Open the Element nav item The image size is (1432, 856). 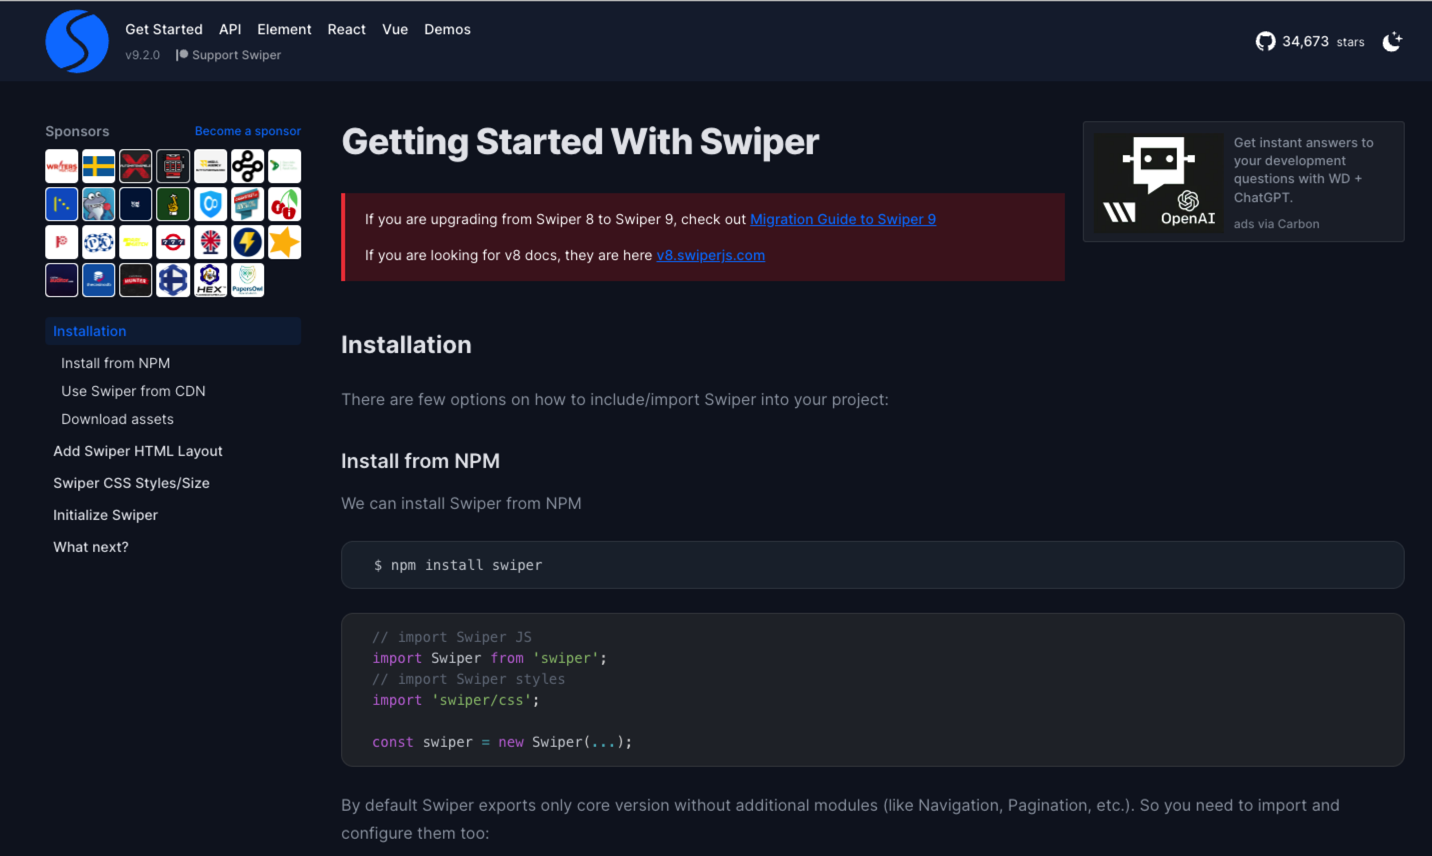coord(284,29)
